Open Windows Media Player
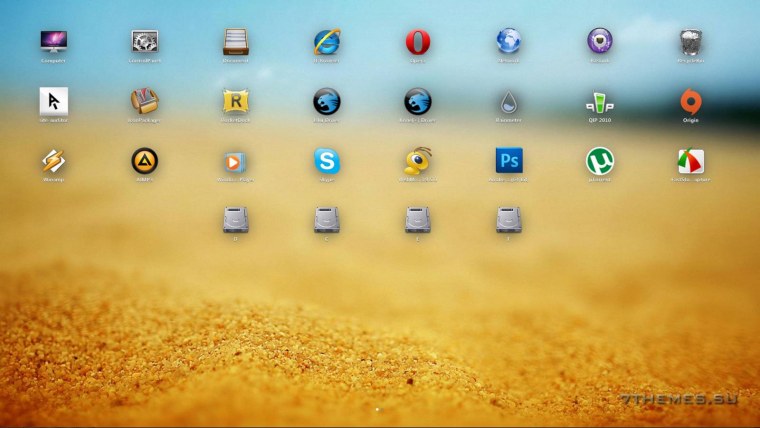 236,160
